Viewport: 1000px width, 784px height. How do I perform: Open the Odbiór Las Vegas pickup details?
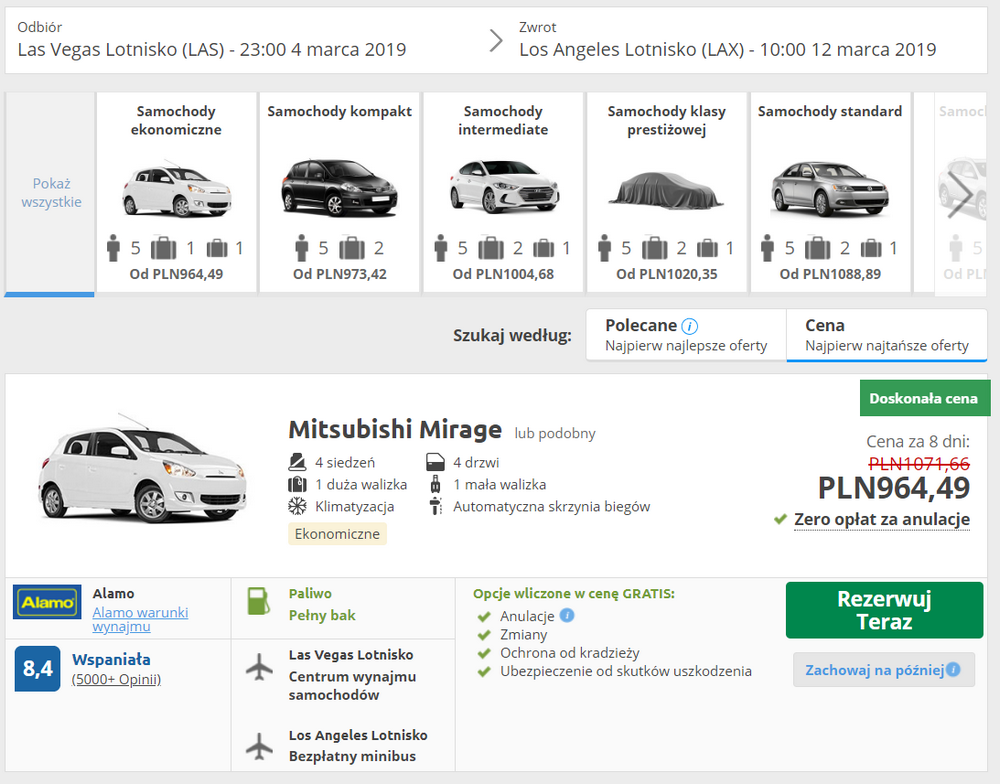point(212,40)
